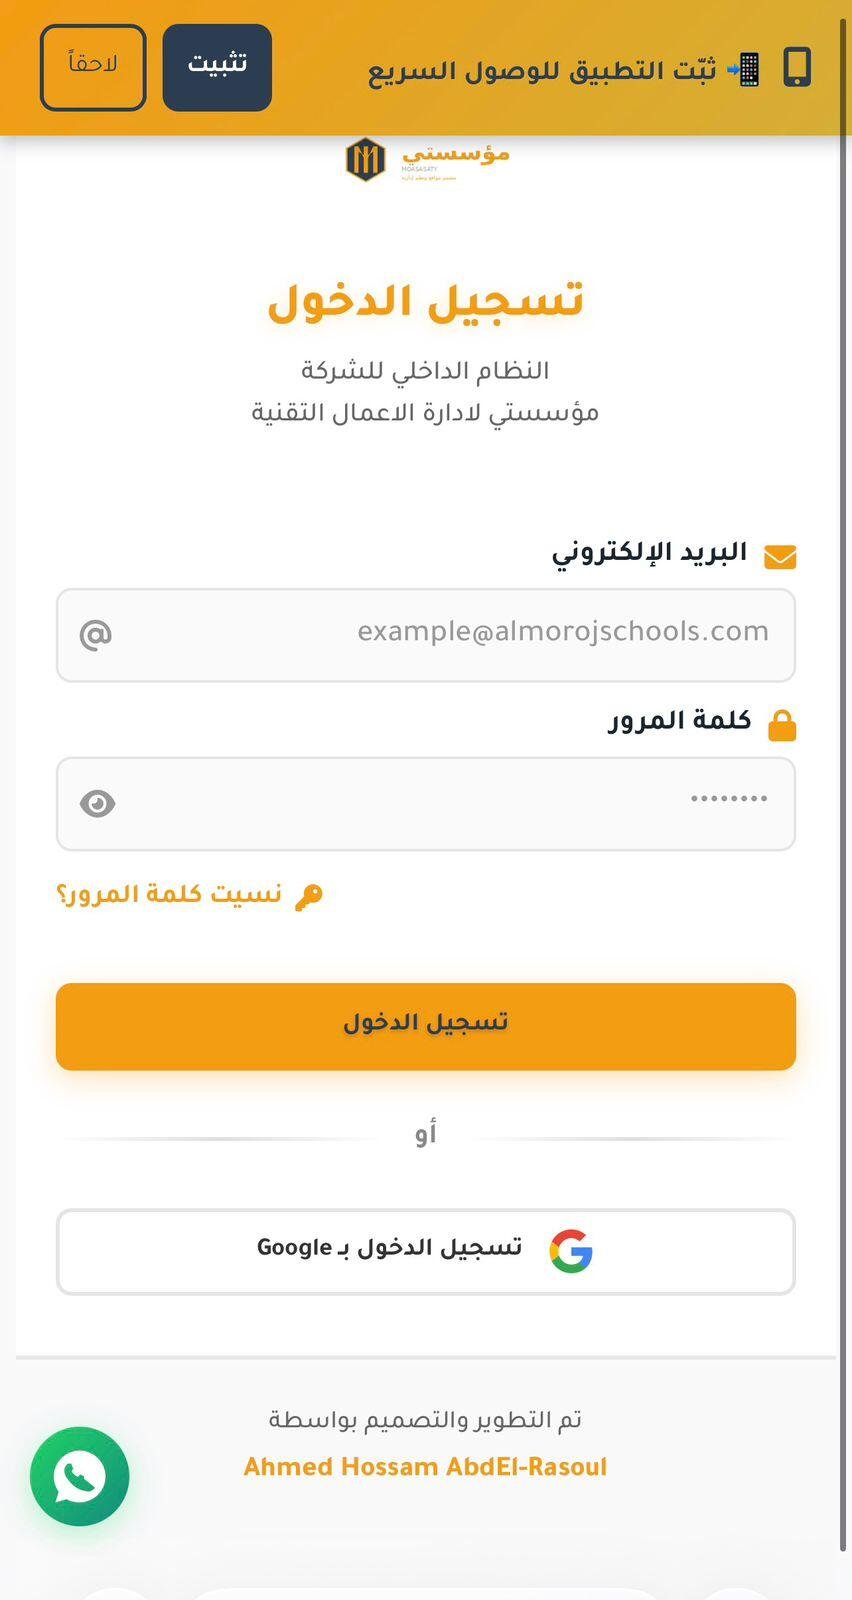Select the تسجيل الدخول بـ Google button

[425, 1250]
